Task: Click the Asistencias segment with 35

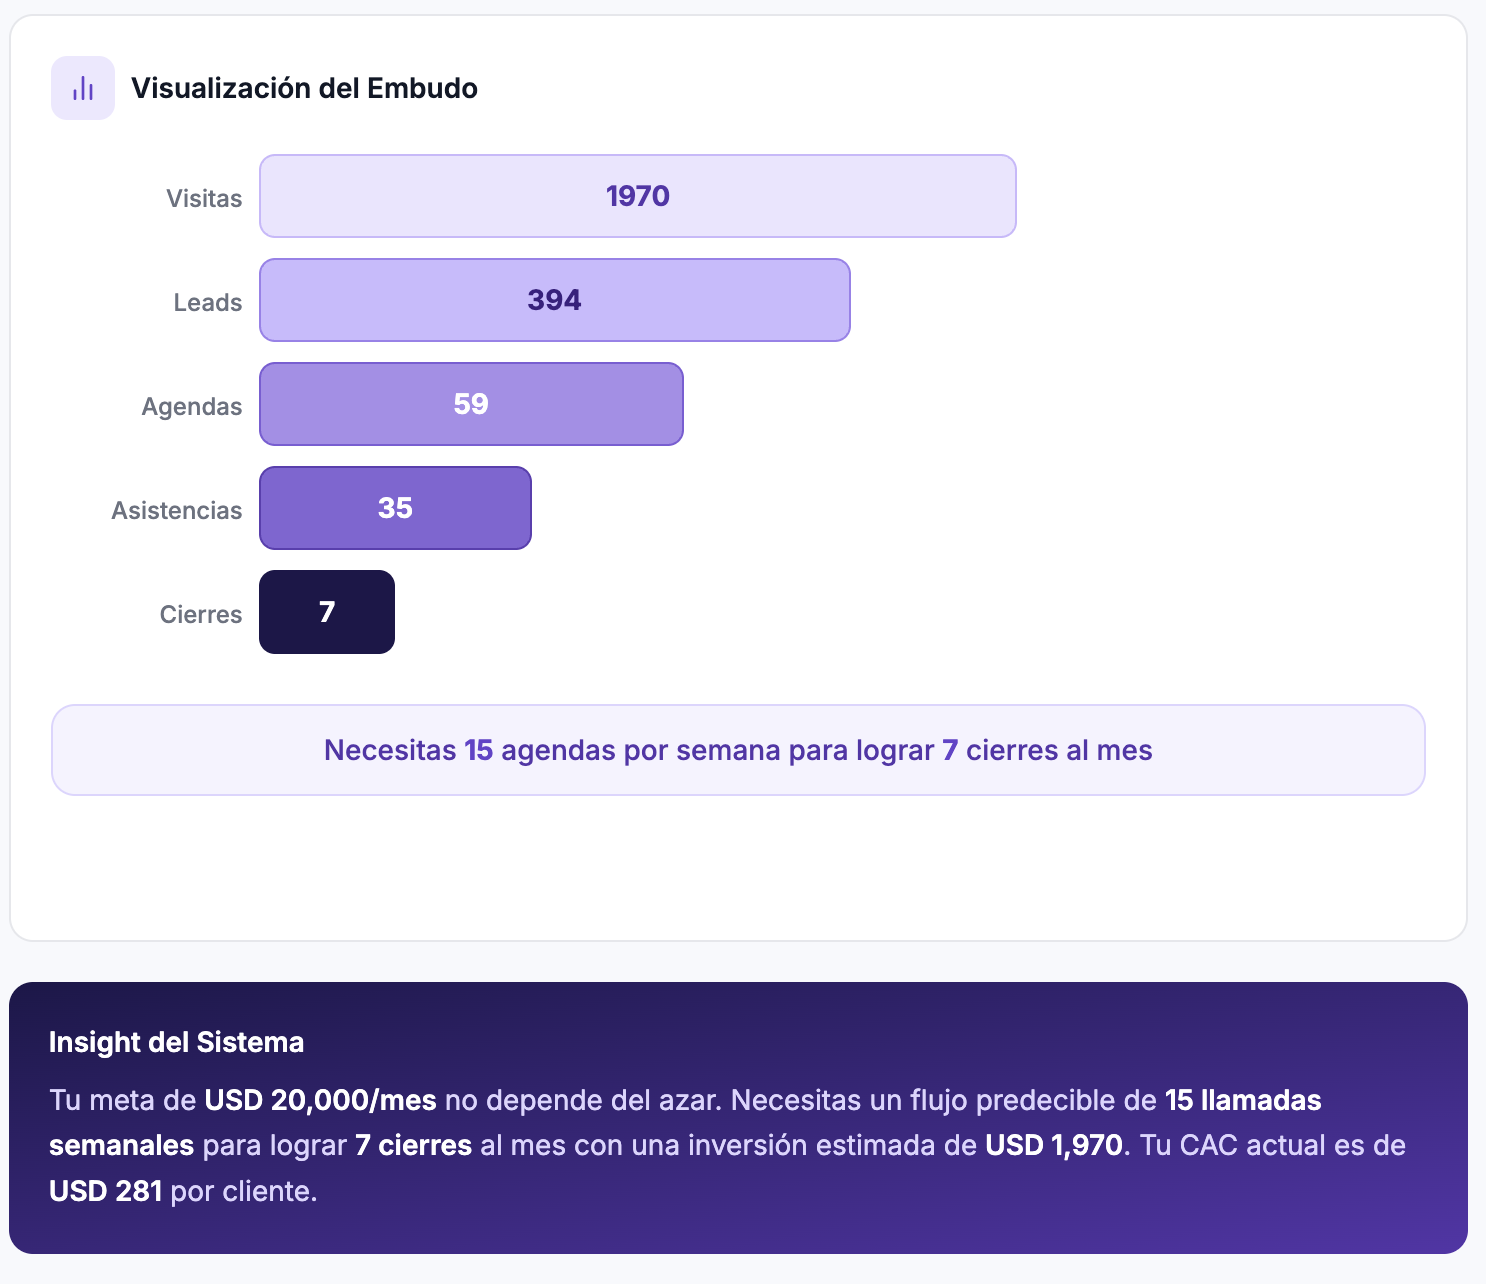Action: point(395,508)
